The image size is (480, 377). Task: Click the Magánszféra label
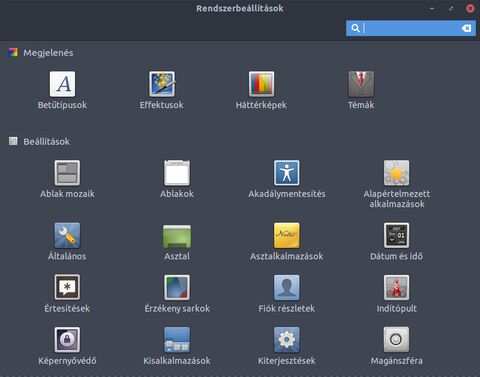(x=396, y=361)
